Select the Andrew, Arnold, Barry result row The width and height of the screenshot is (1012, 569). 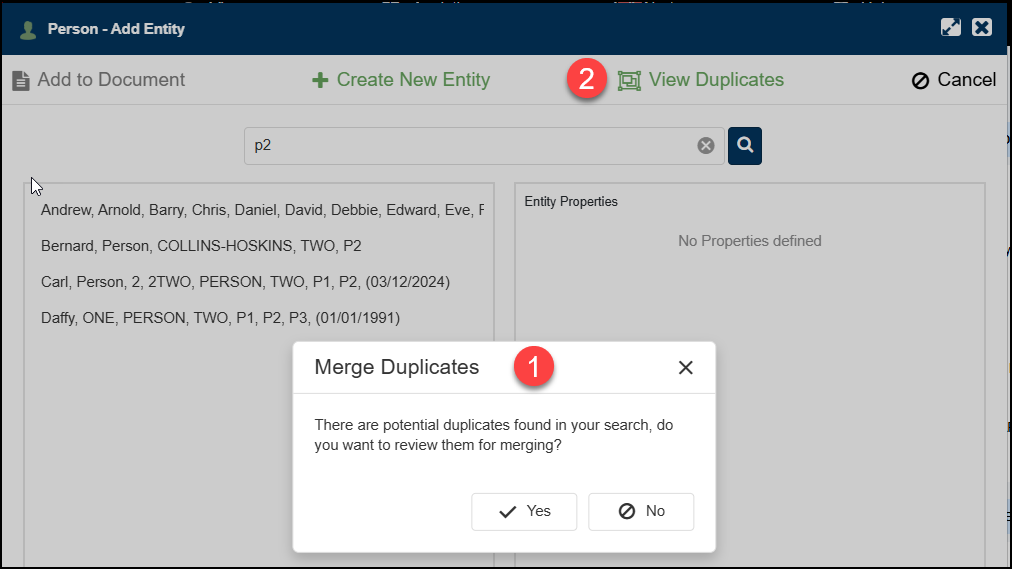tap(262, 210)
